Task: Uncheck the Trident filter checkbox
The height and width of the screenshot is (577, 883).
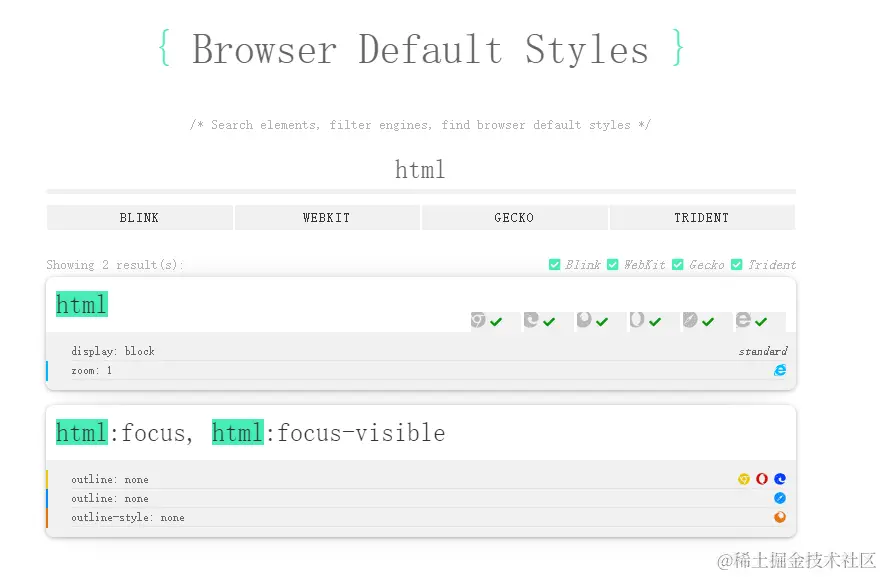Action: click(737, 265)
